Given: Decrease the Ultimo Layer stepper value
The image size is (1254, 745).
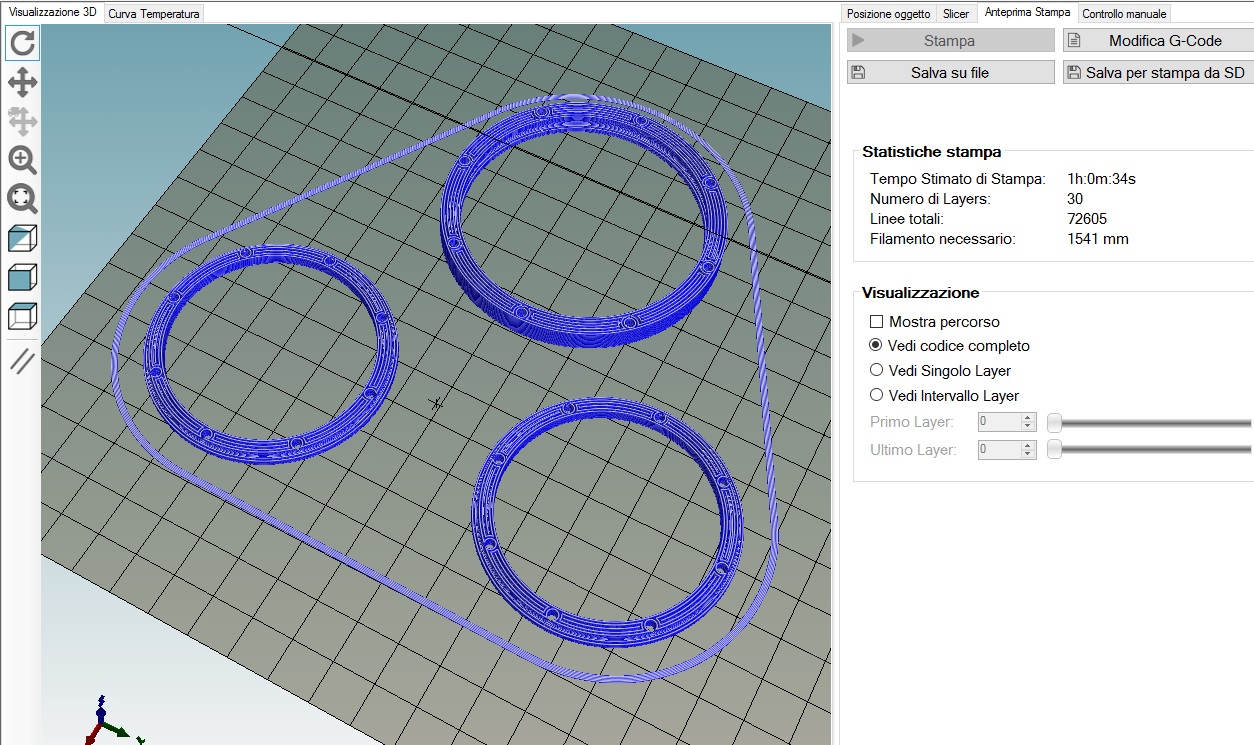Looking at the screenshot, I should [1028, 454].
